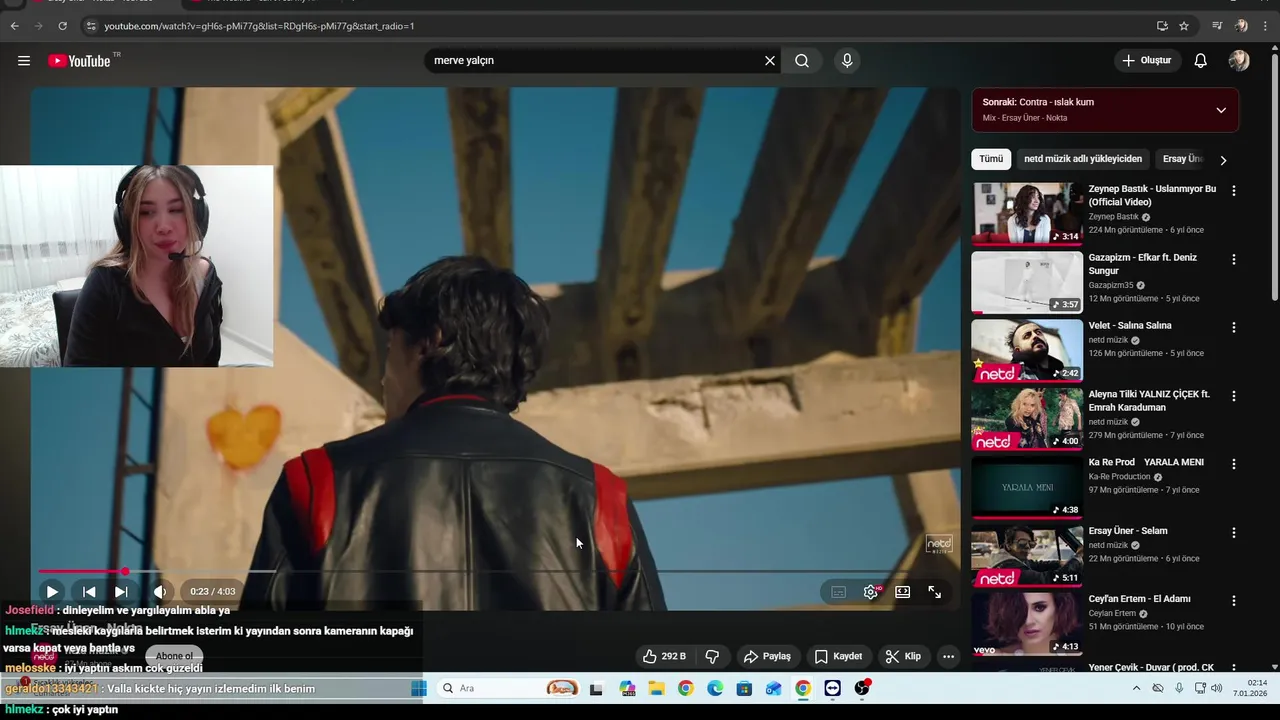Open Aleyna Tilki YALNIZ ÇİÇEK video title
Screen dimensions: 1280x720
[1150, 401]
